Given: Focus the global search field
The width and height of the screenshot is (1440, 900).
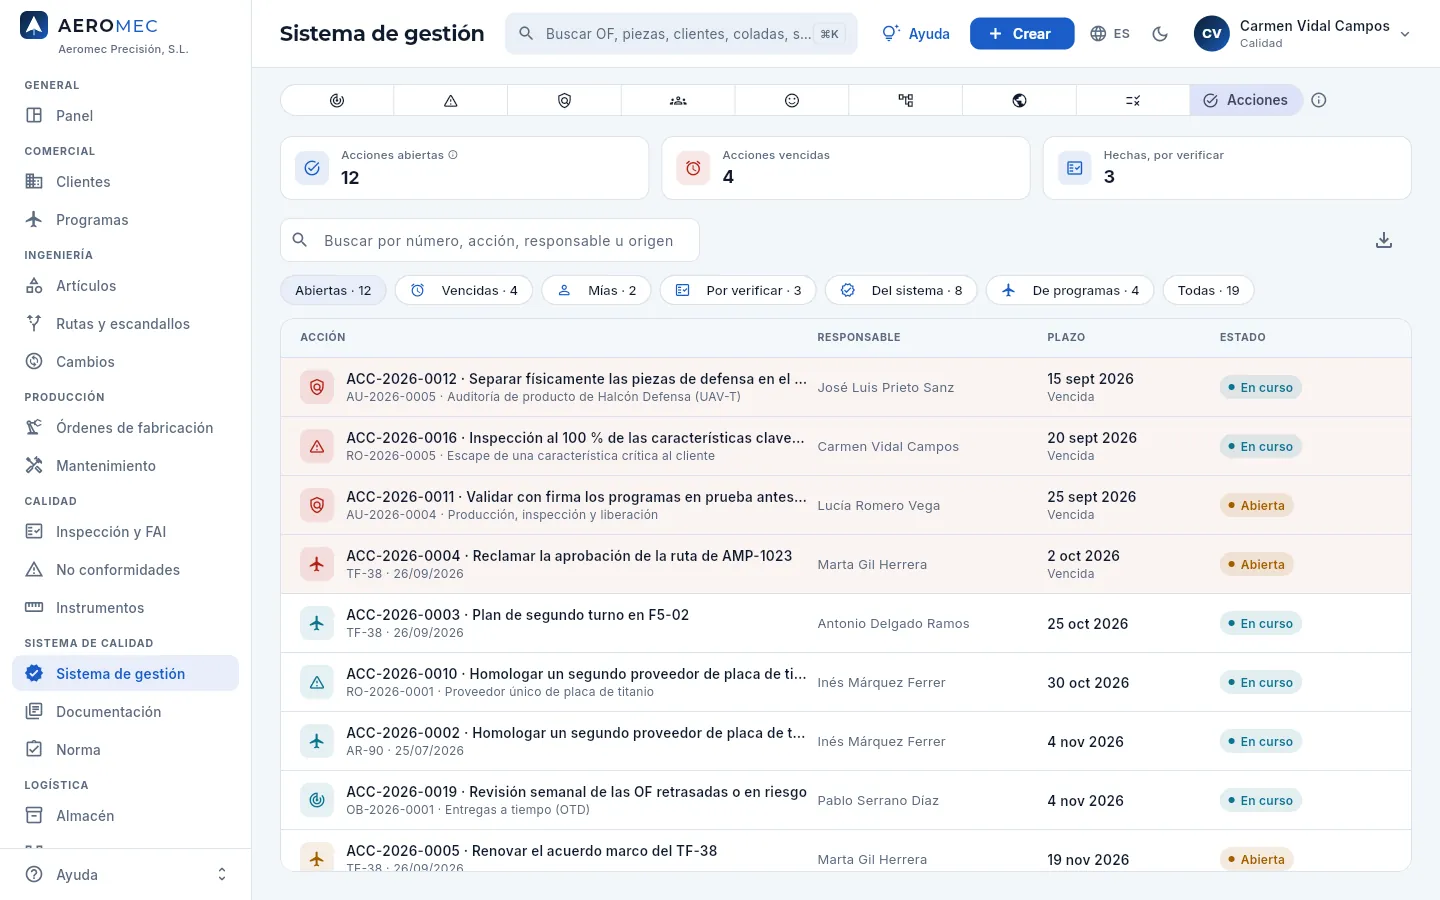Looking at the screenshot, I should pyautogui.click(x=681, y=34).
